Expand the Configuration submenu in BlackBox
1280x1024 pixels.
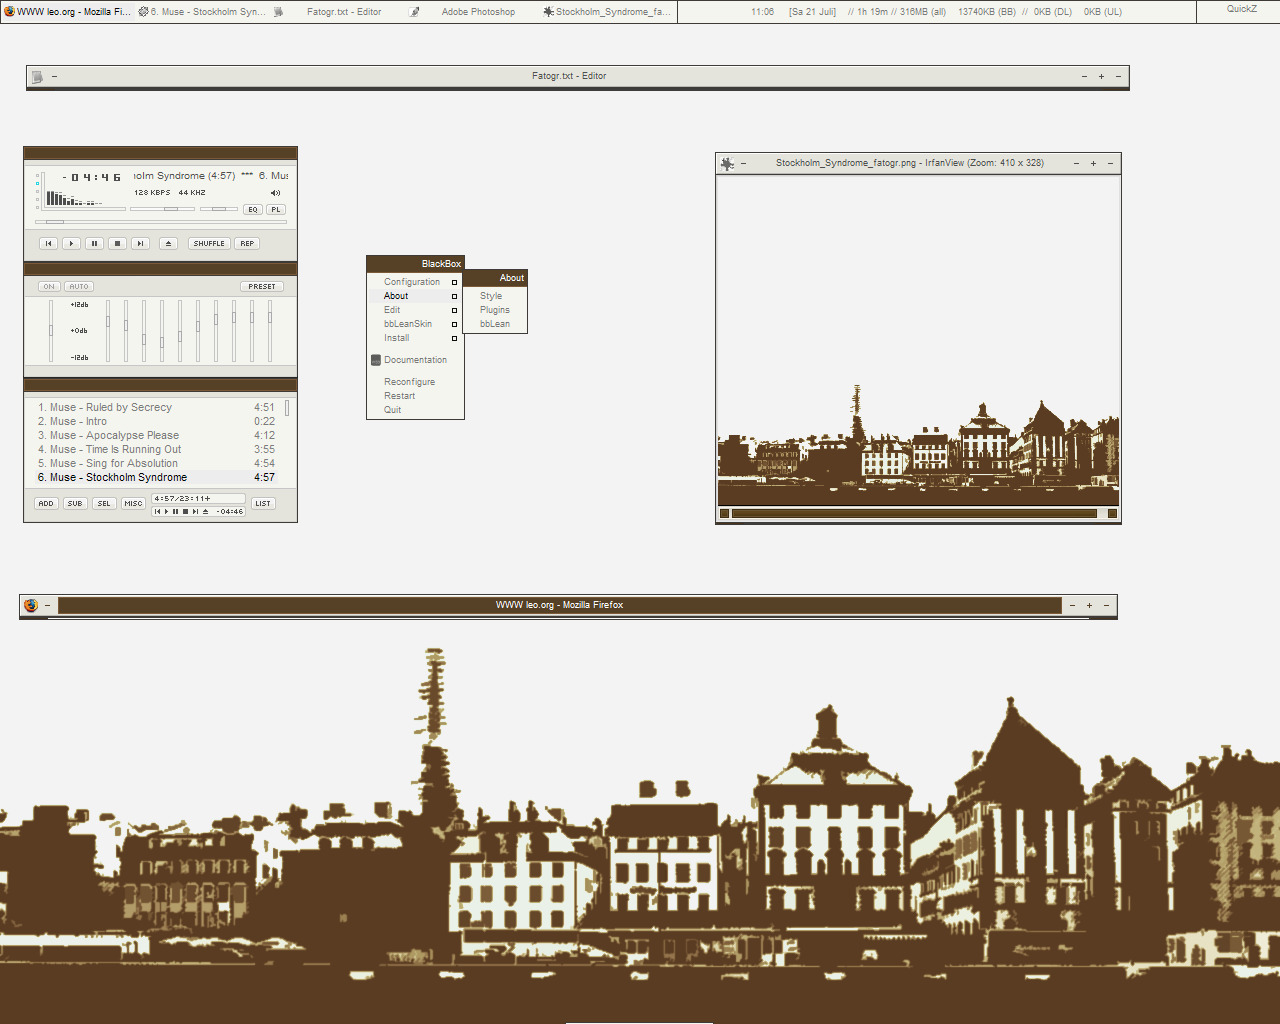[x=415, y=282]
